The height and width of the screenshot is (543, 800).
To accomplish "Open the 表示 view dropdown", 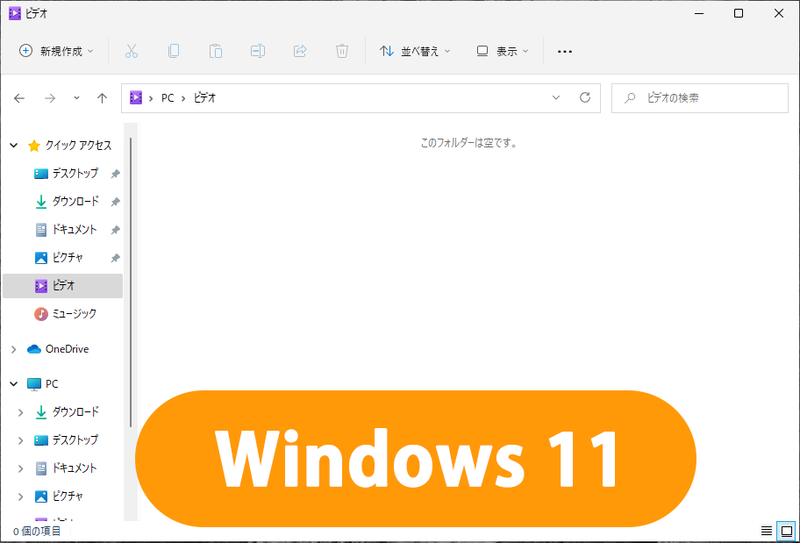I will click(503, 51).
